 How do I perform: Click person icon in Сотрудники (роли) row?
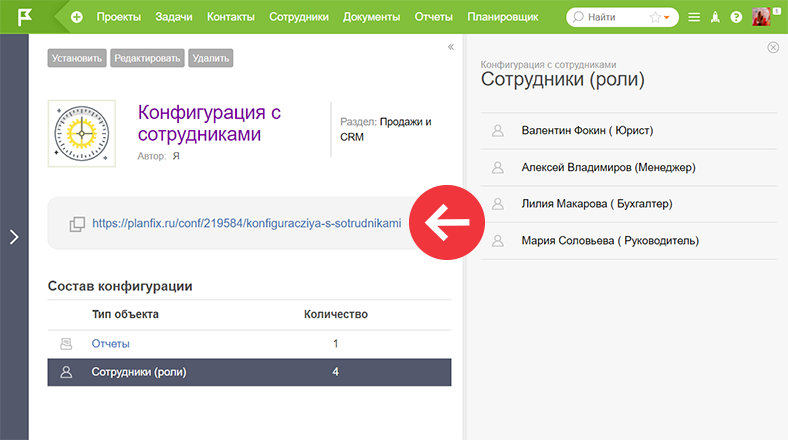[66, 372]
